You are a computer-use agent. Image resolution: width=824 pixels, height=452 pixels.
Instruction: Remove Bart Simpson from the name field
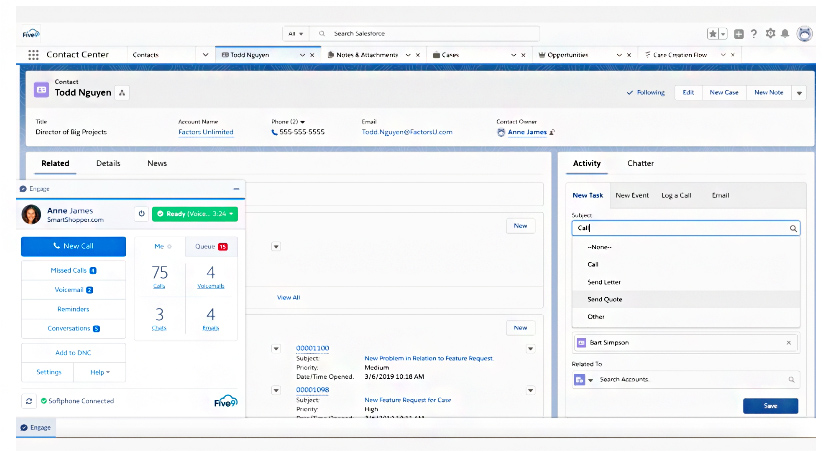789,342
